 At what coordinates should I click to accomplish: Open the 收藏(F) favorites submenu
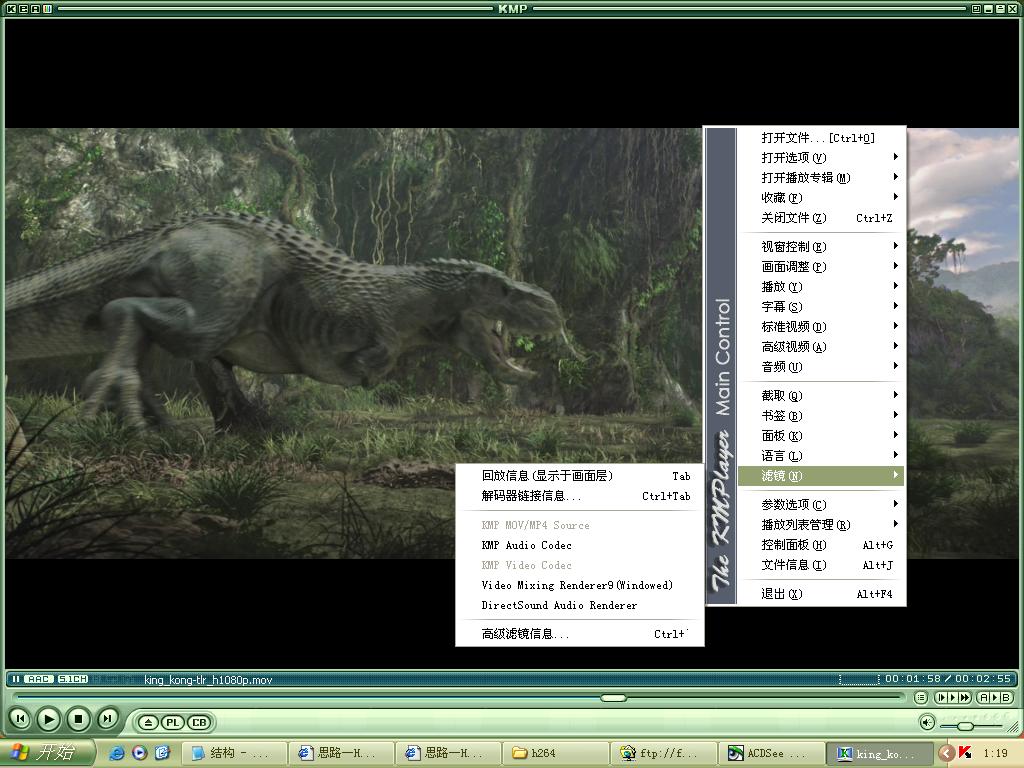pyautogui.click(x=821, y=198)
